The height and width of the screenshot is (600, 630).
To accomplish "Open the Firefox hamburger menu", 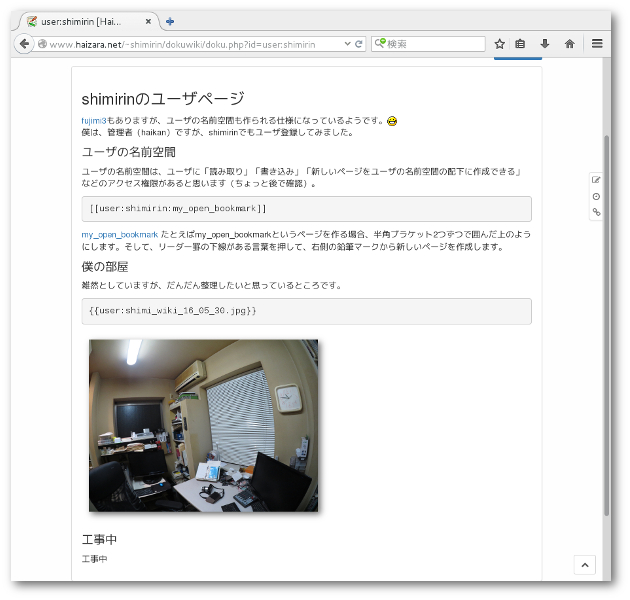I will point(597,44).
